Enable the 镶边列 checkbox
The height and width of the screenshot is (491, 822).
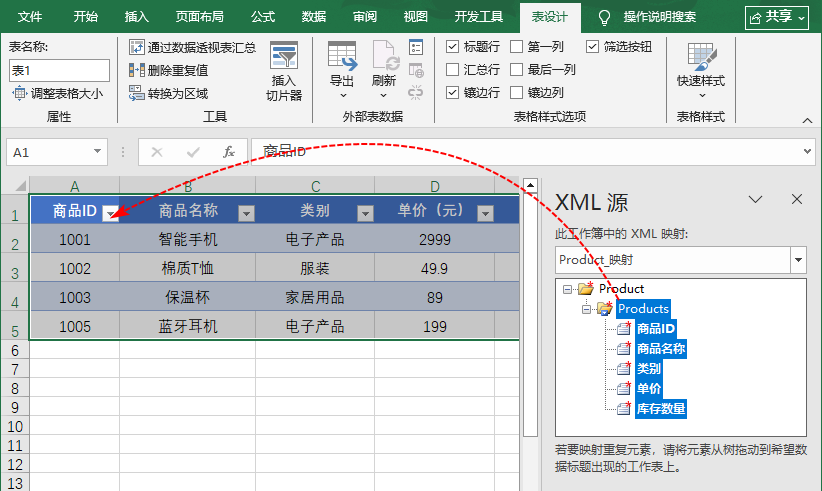pyautogui.click(x=516, y=92)
